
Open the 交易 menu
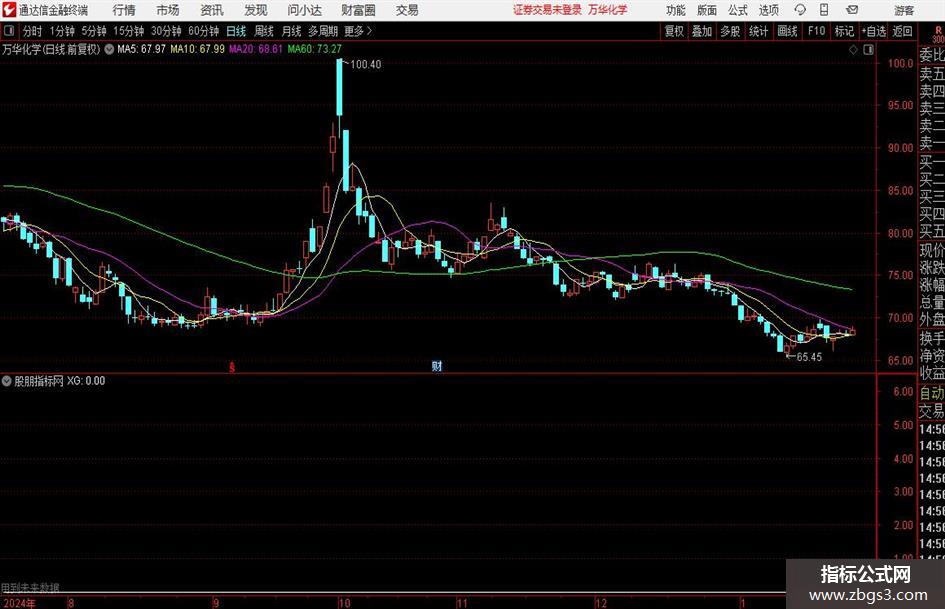pyautogui.click(x=407, y=10)
